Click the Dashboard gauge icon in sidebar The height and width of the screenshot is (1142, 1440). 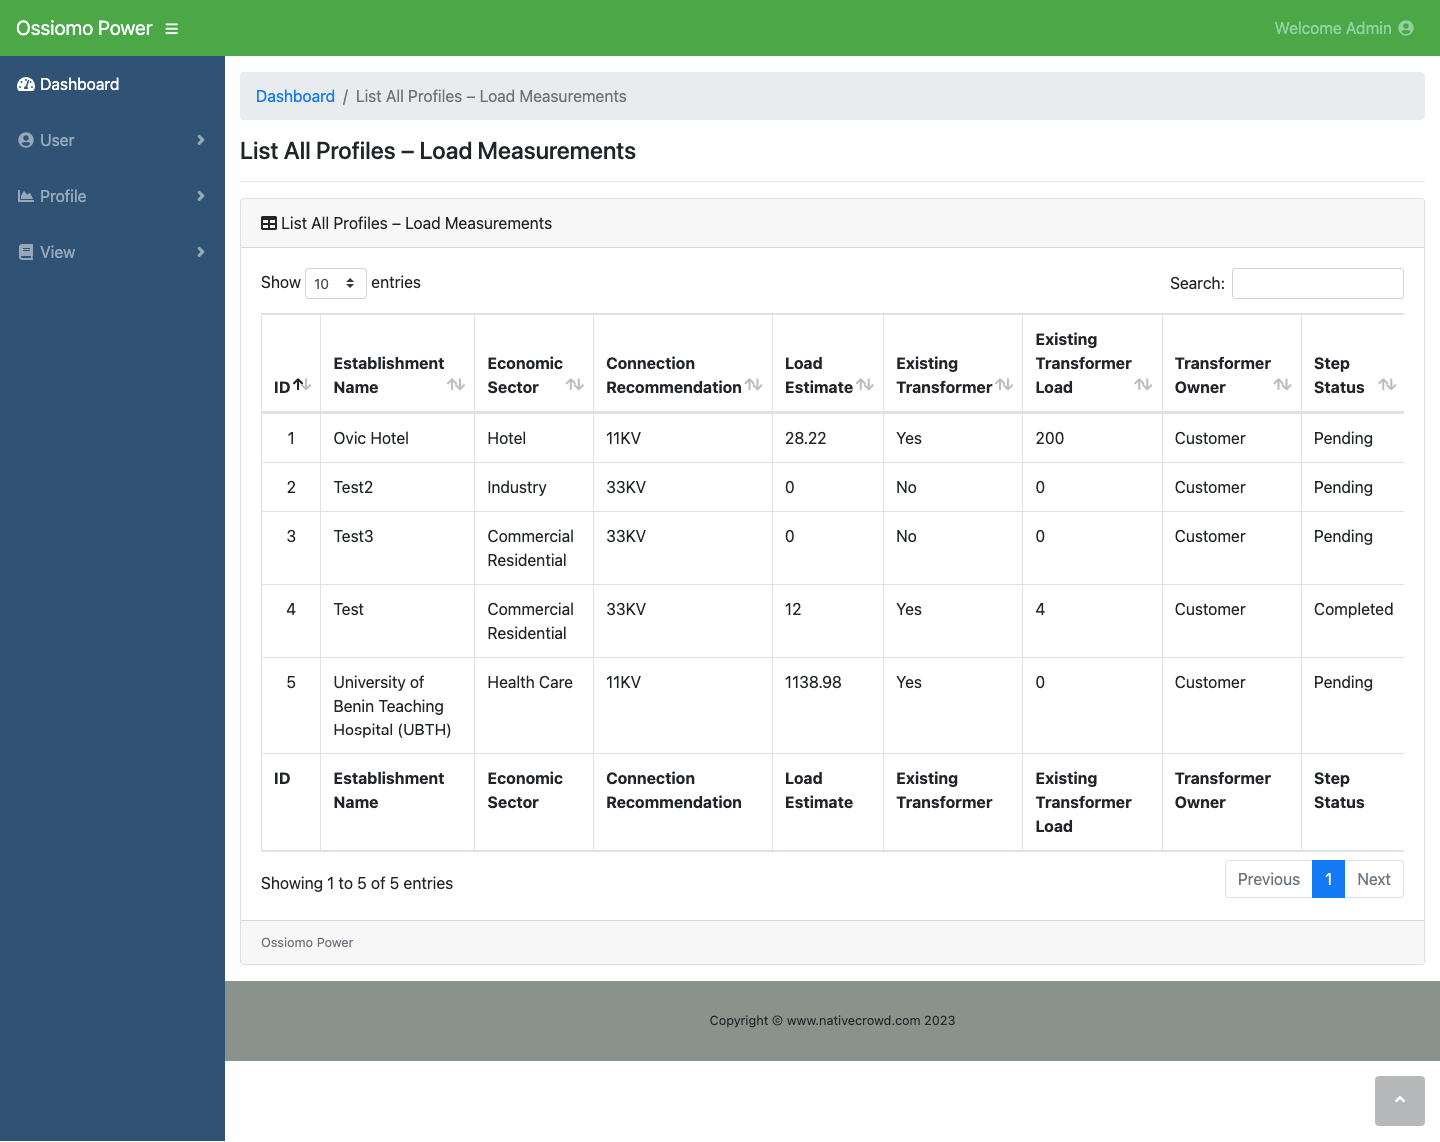coord(26,85)
